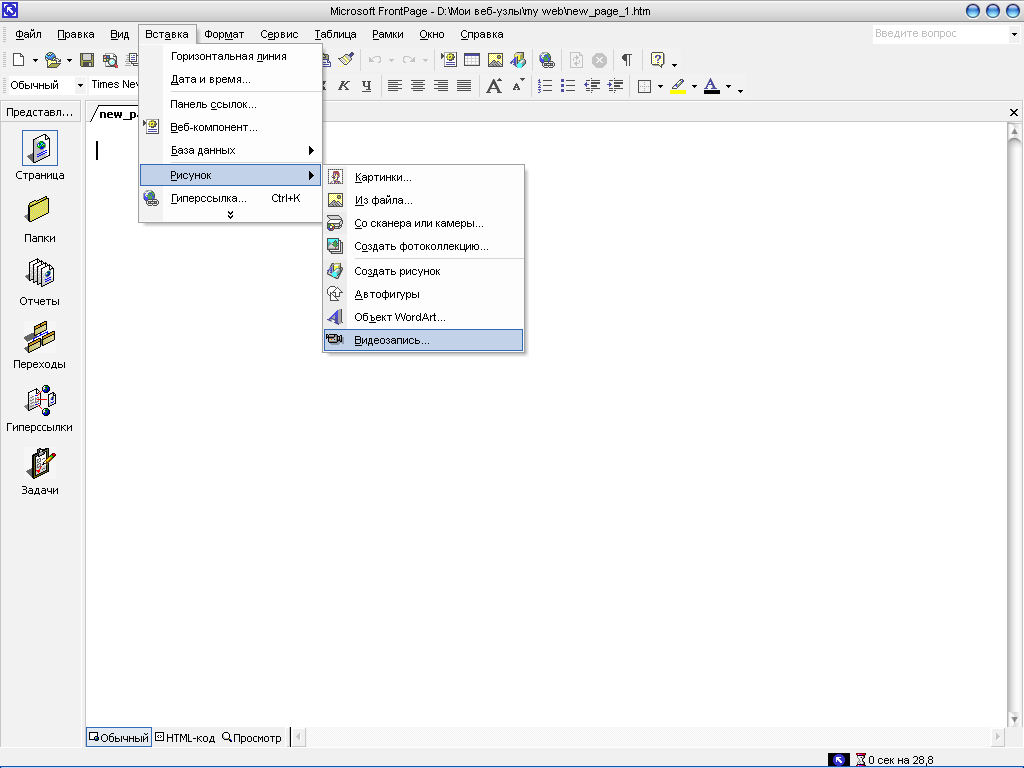Choose Картинки in picture submenu

[424, 177]
